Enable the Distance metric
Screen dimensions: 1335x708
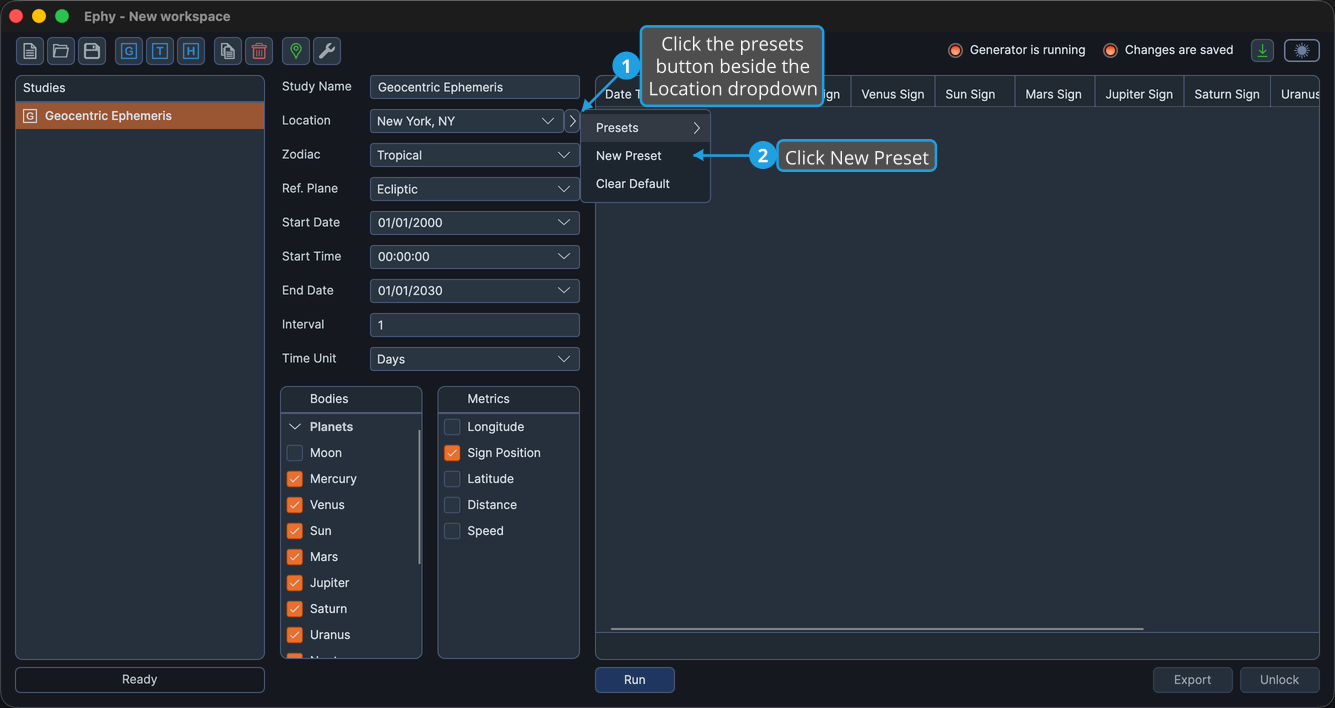coord(452,505)
